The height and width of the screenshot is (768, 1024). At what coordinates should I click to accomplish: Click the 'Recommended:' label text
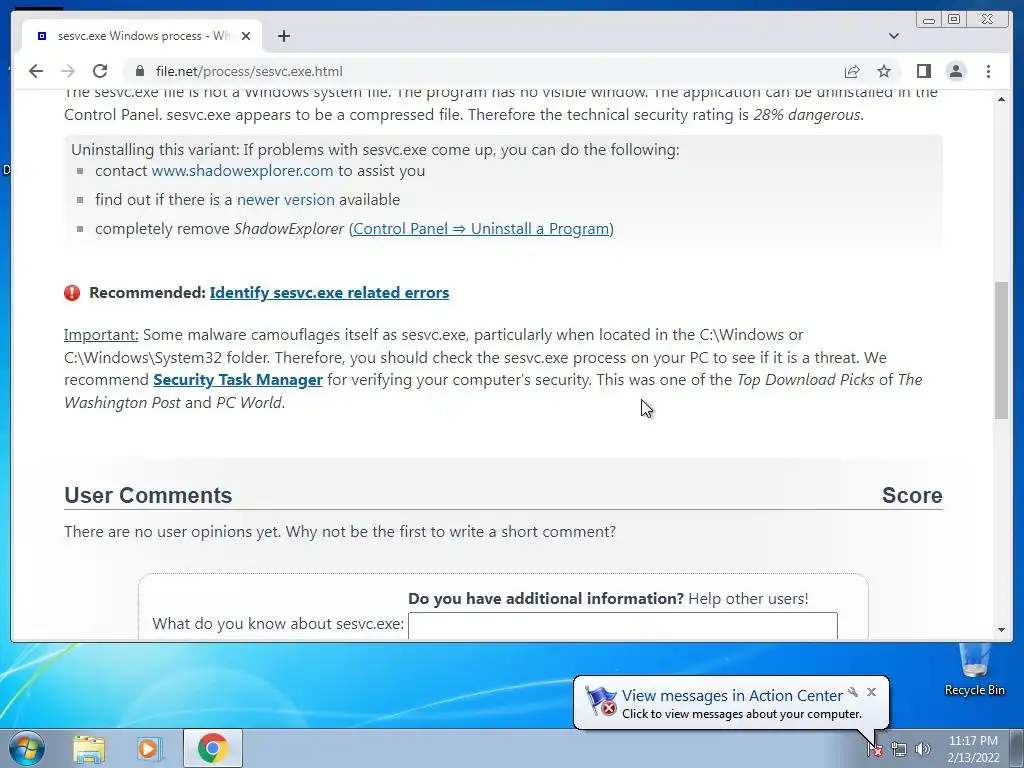(148, 293)
